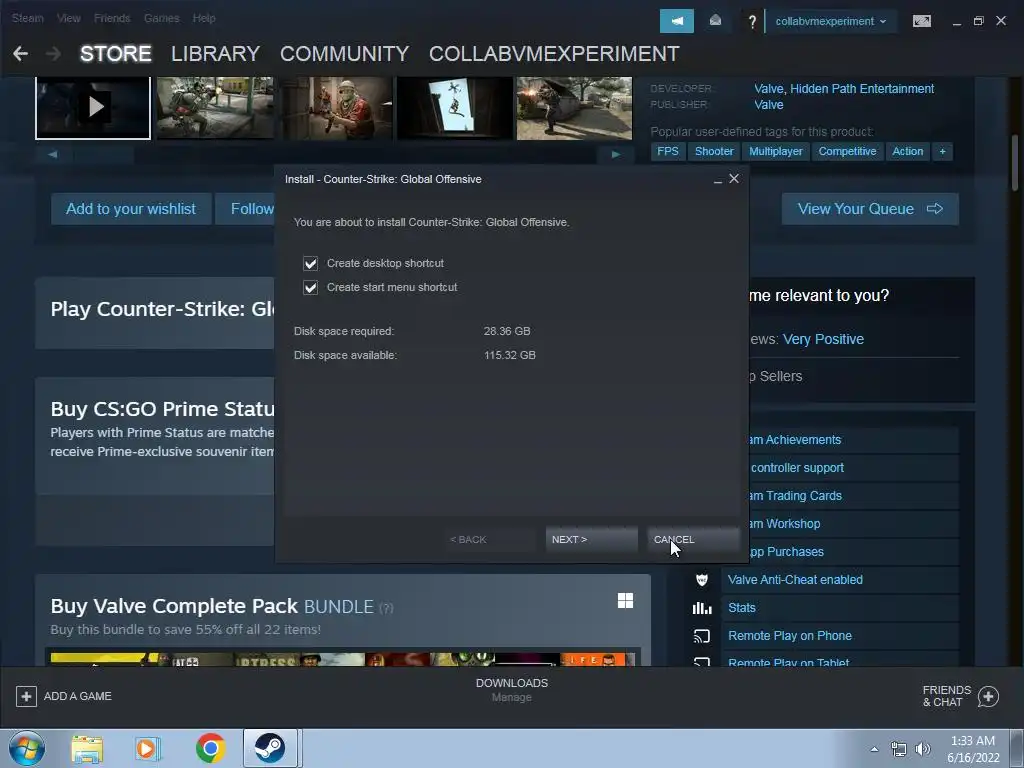Go back with the left arrow
Screen dimensions: 1024x768
coord(20,54)
